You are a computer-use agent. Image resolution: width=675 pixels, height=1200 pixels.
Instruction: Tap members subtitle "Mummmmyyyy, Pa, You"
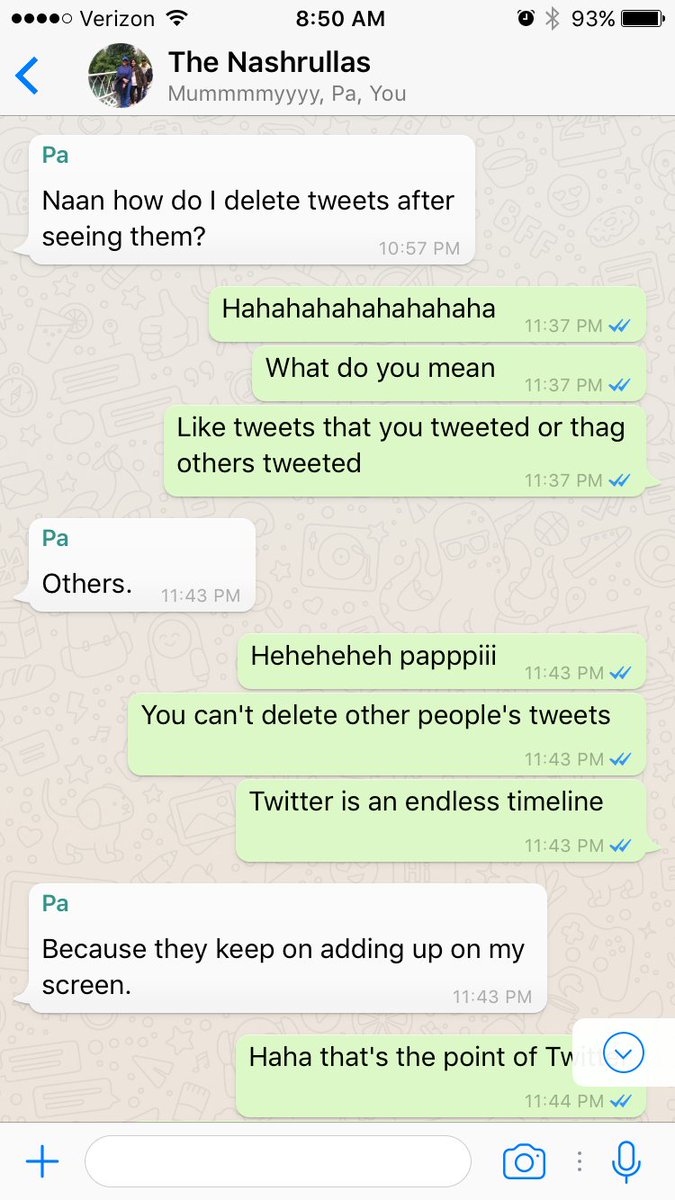287,94
